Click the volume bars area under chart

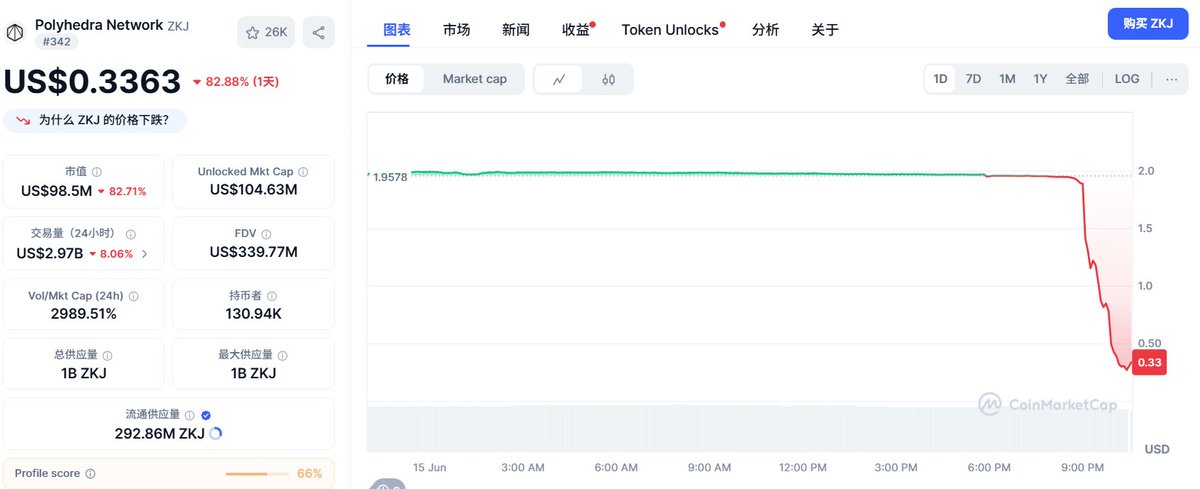tap(749, 428)
